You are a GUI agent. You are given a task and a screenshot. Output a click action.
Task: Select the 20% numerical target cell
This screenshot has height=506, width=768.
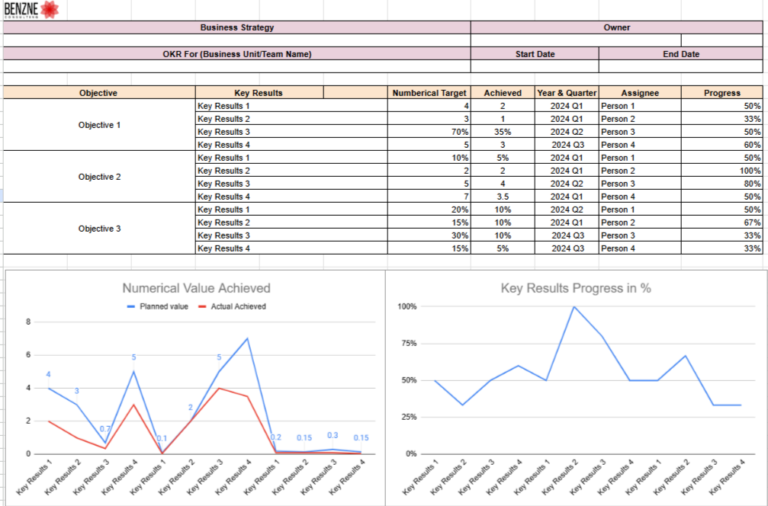click(x=429, y=210)
